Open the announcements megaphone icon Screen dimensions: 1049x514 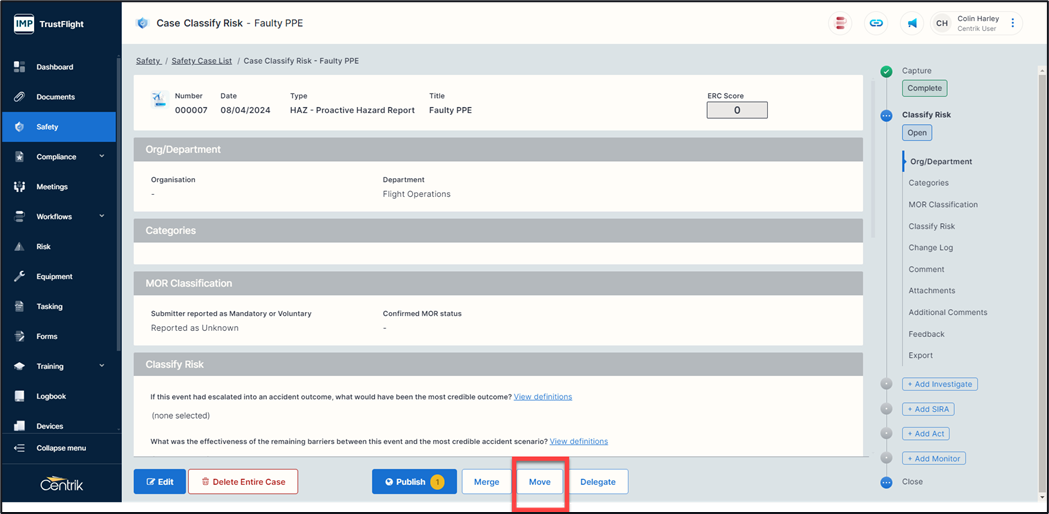pos(912,23)
